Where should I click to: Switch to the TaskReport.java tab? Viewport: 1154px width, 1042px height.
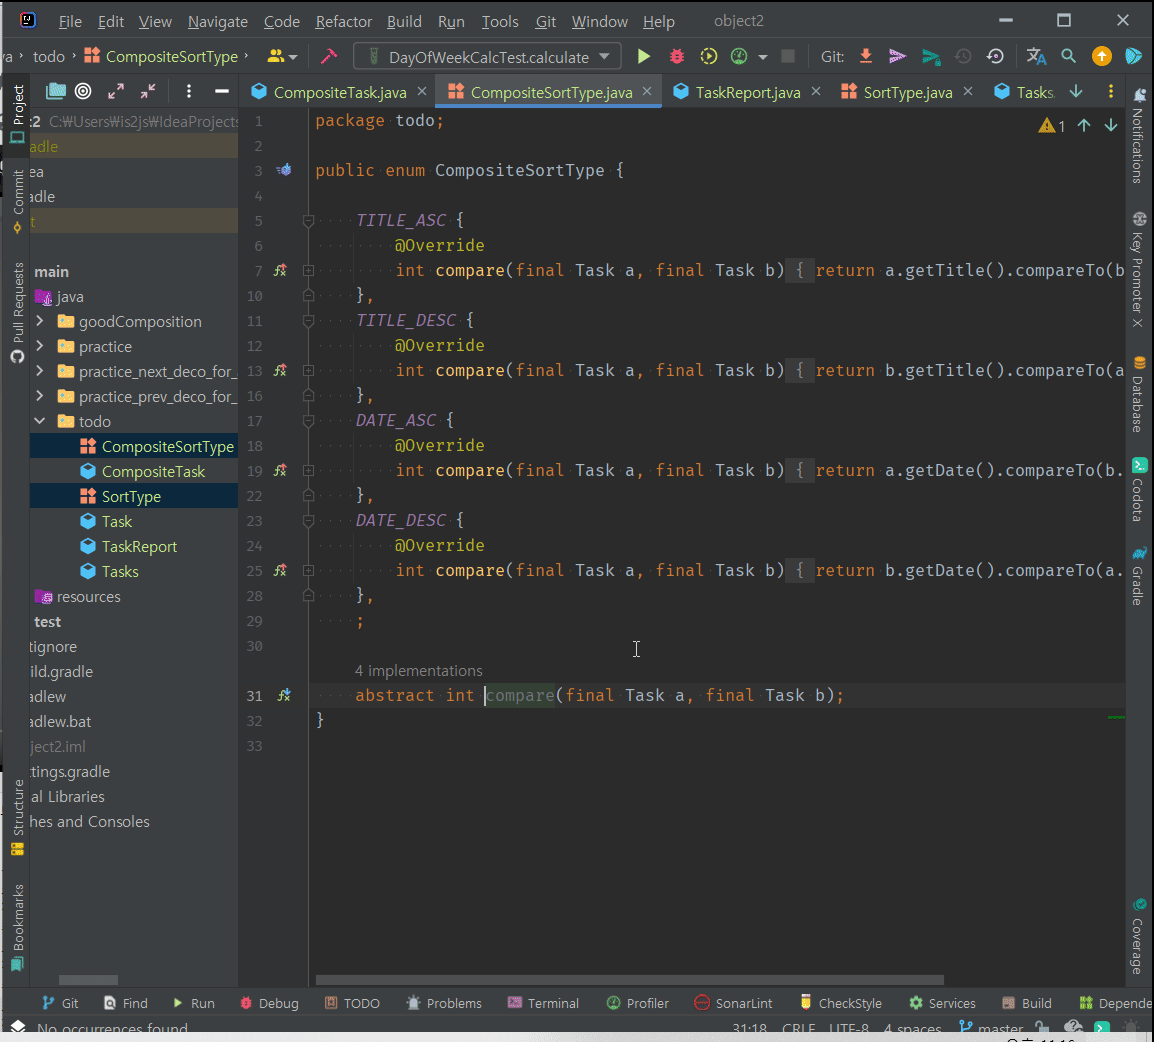(x=747, y=92)
